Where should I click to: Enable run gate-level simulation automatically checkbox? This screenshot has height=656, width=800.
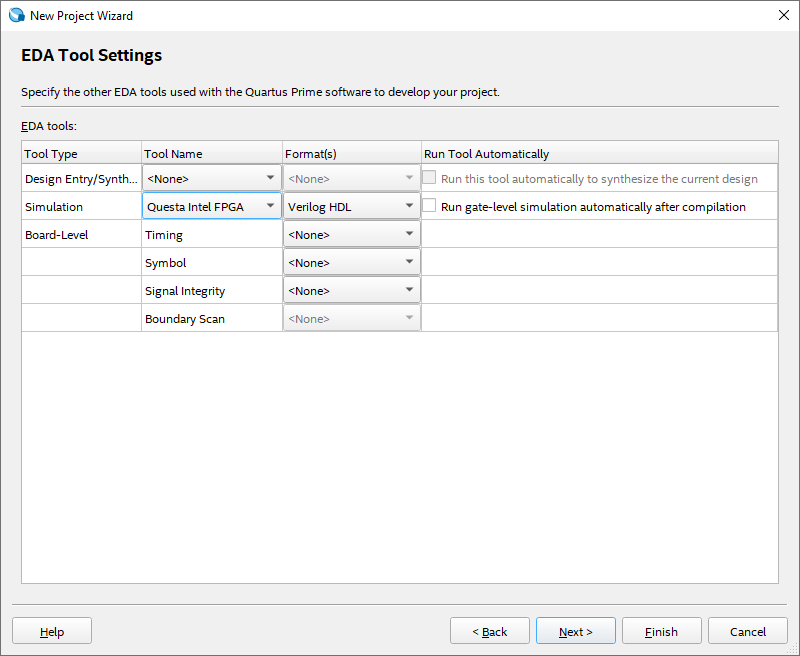click(430, 207)
